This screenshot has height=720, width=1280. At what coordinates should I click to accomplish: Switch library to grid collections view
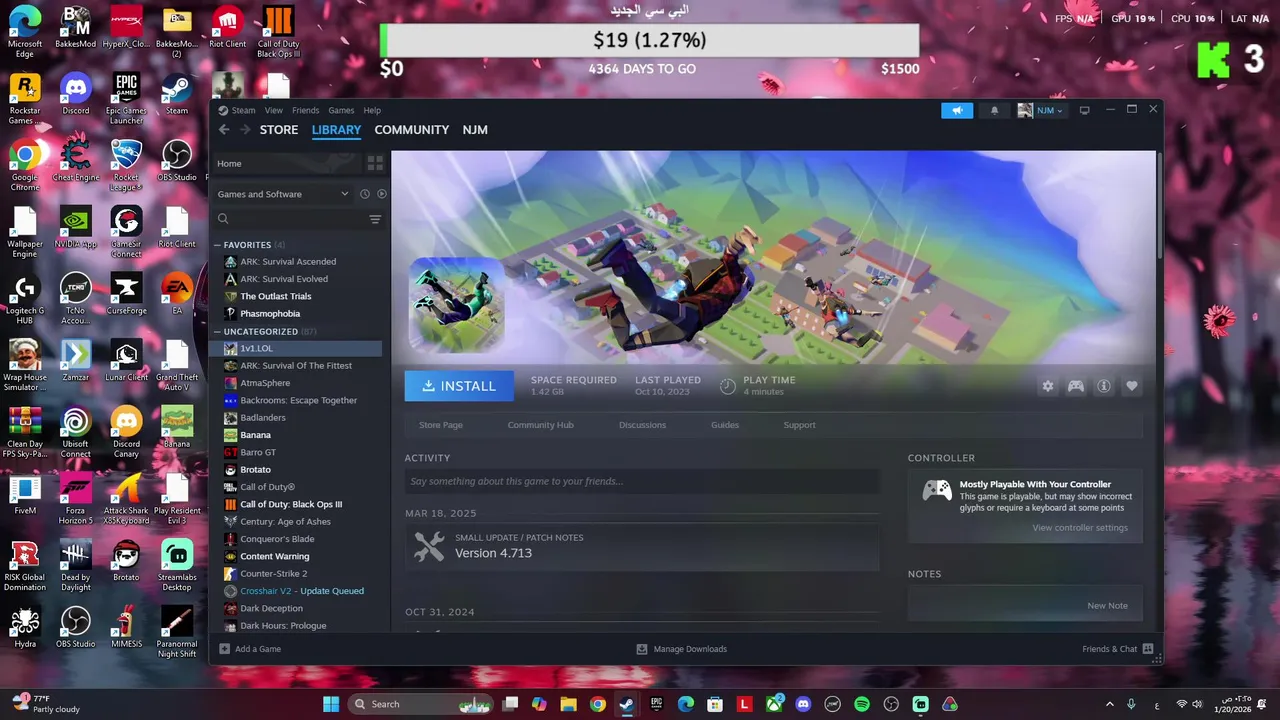pyautogui.click(x=375, y=163)
